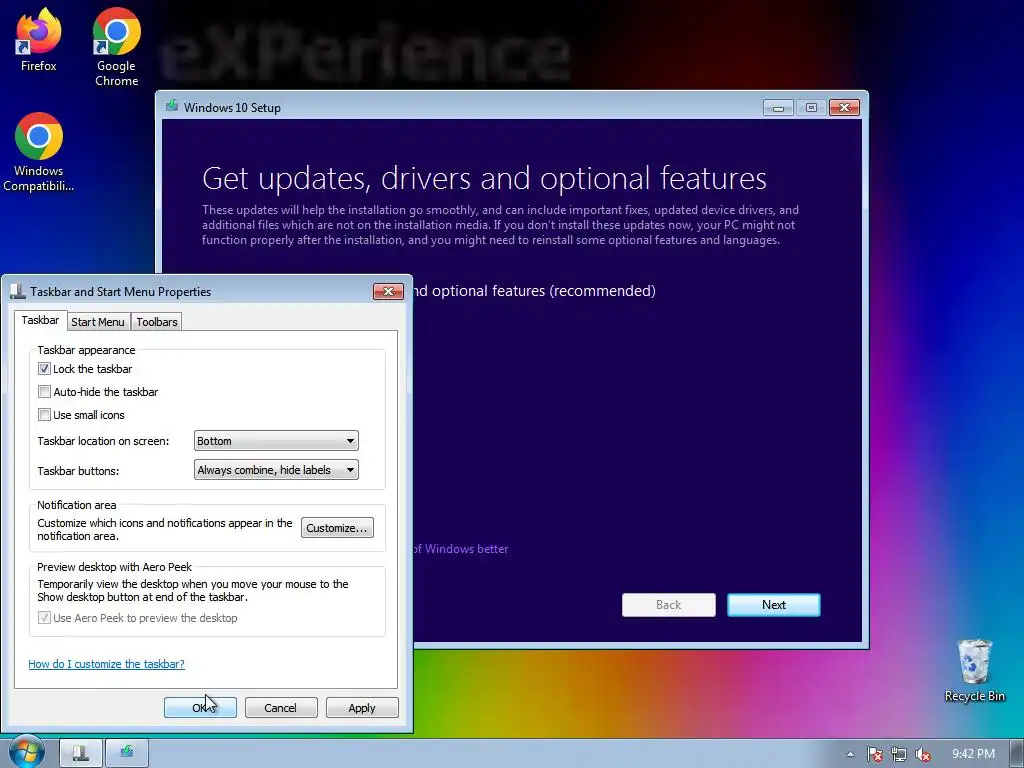Open the Windows Compatibili... desktop icon
This screenshot has height=768, width=1024.
[39, 152]
